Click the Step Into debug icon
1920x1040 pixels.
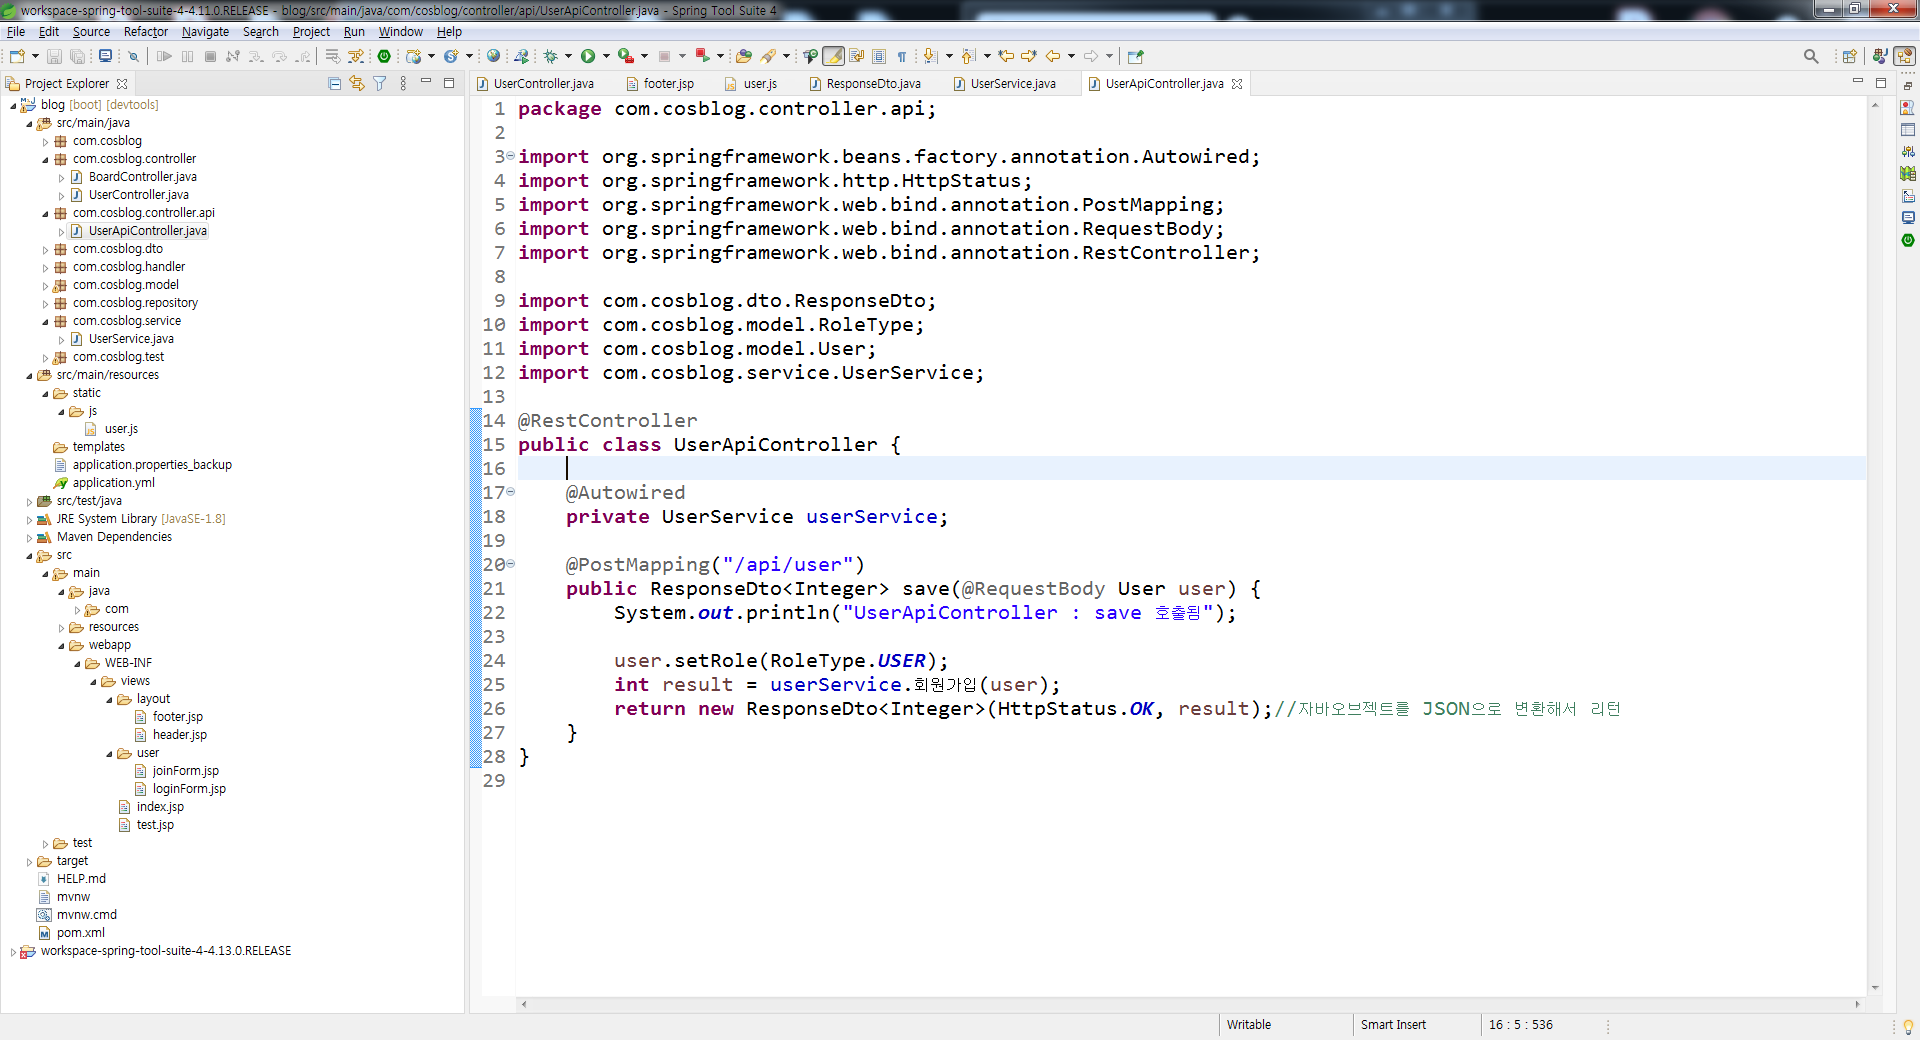256,56
